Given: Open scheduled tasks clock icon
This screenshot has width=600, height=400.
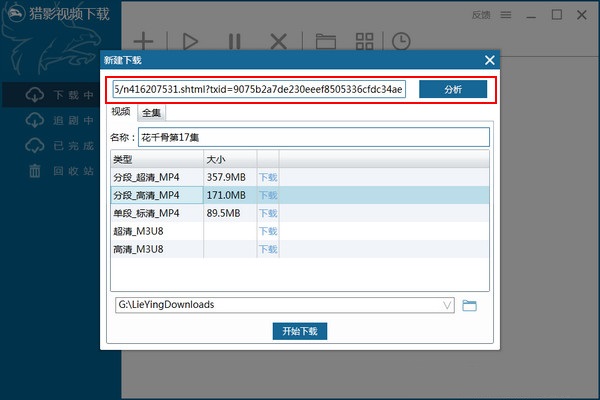Looking at the screenshot, I should coord(401,41).
